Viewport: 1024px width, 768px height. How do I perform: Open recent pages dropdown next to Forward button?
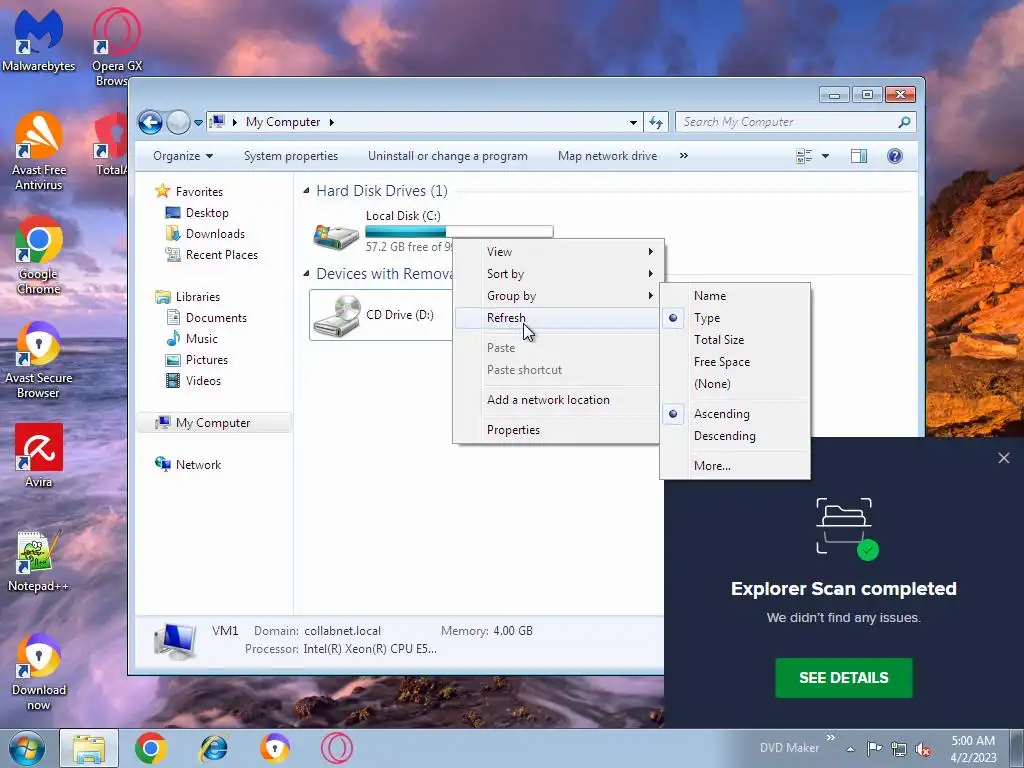(x=198, y=123)
